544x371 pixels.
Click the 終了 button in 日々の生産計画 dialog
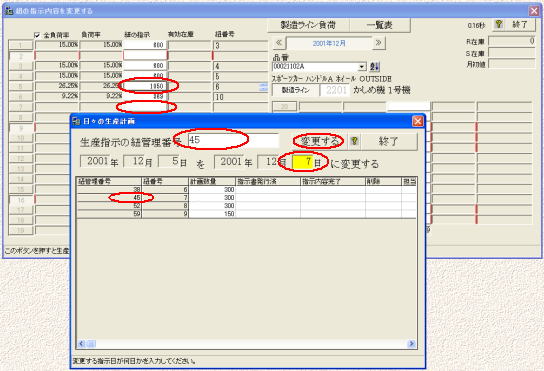click(x=389, y=141)
